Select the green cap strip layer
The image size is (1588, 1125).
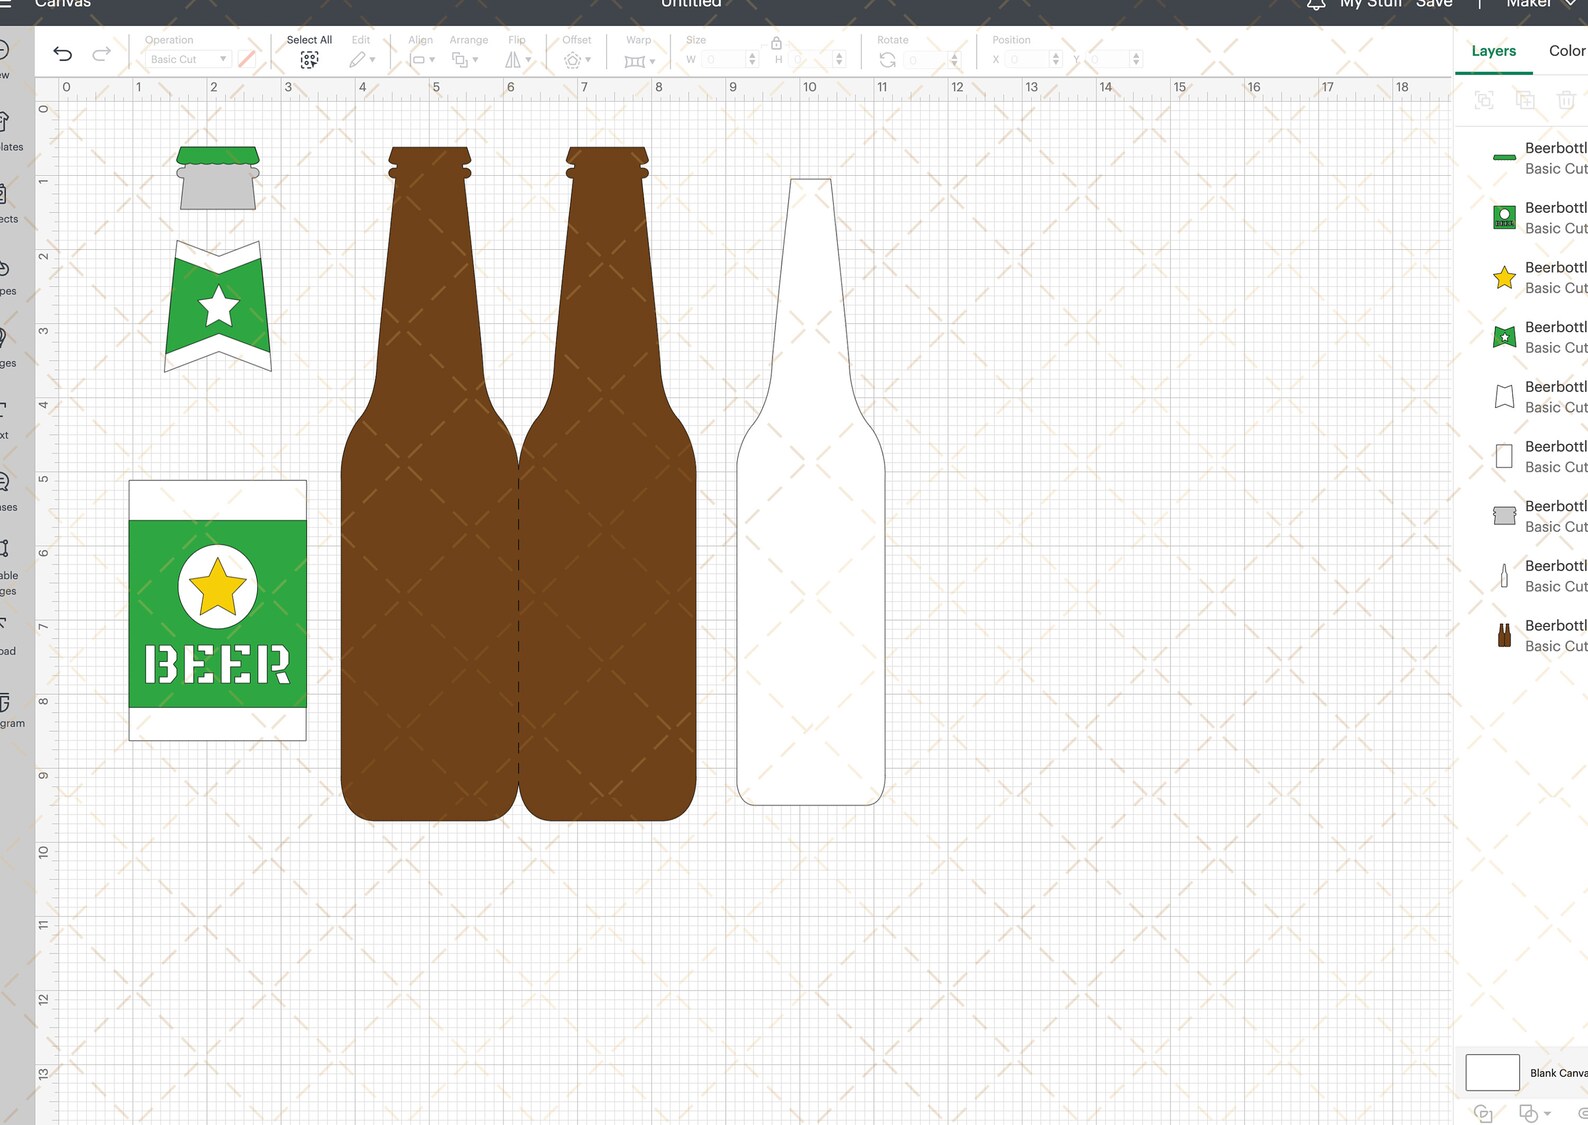click(x=1522, y=158)
